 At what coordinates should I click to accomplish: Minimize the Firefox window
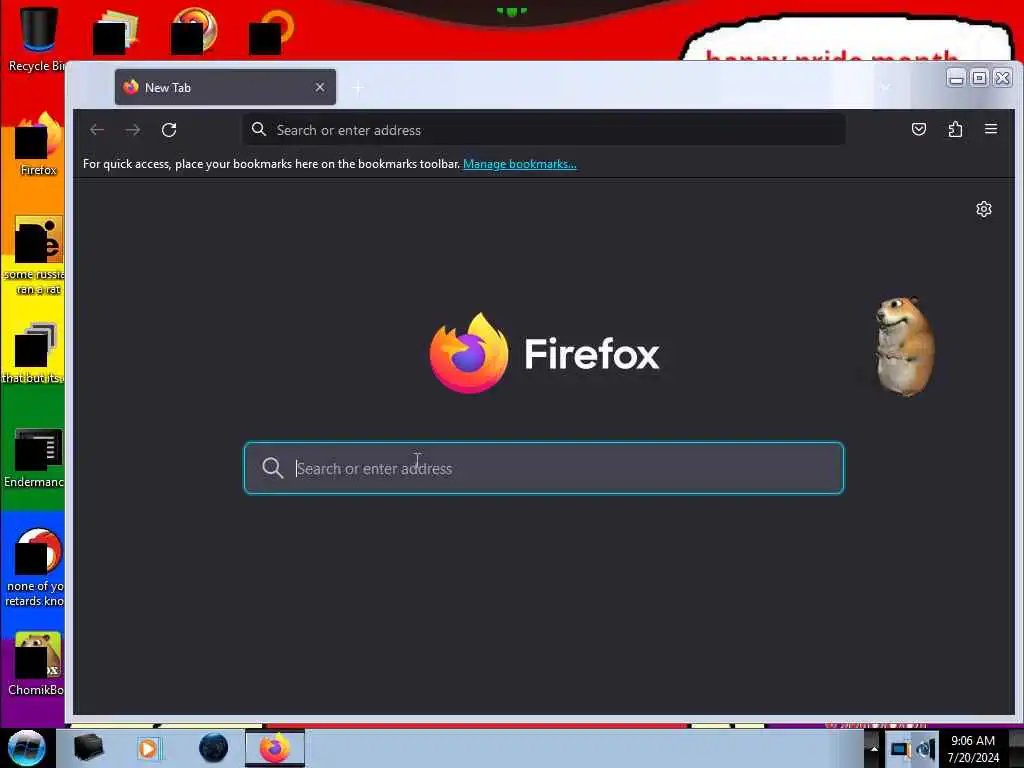[956, 78]
